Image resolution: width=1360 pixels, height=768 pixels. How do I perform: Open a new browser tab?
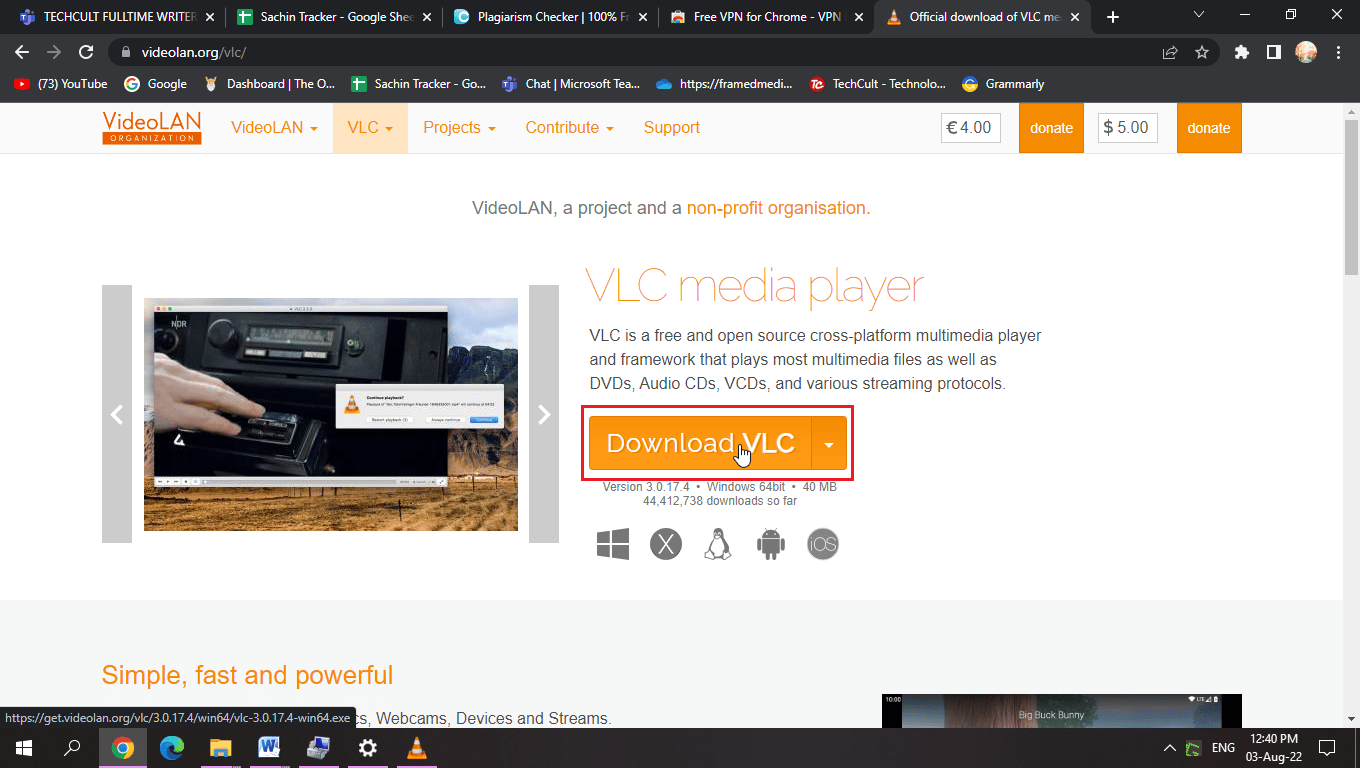point(1113,17)
